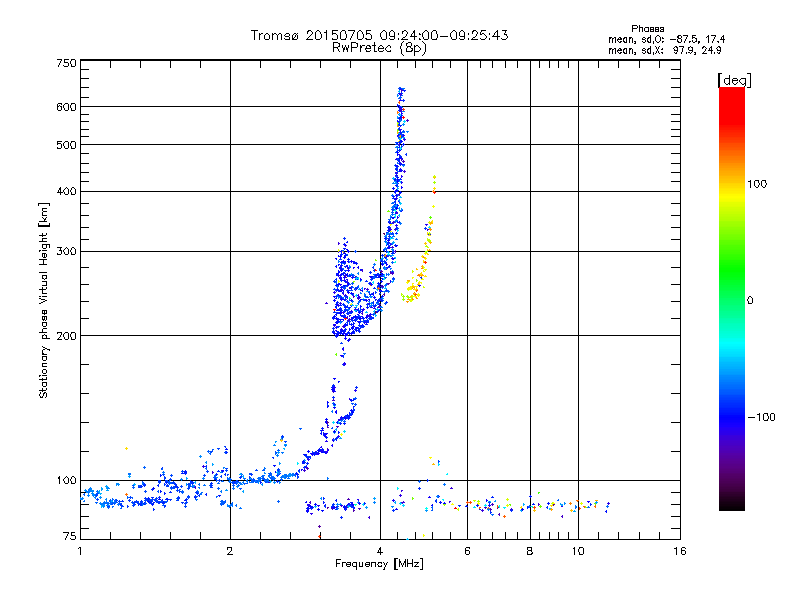
Task: Click the x-axis '10' tick label
Action: click(x=578, y=551)
